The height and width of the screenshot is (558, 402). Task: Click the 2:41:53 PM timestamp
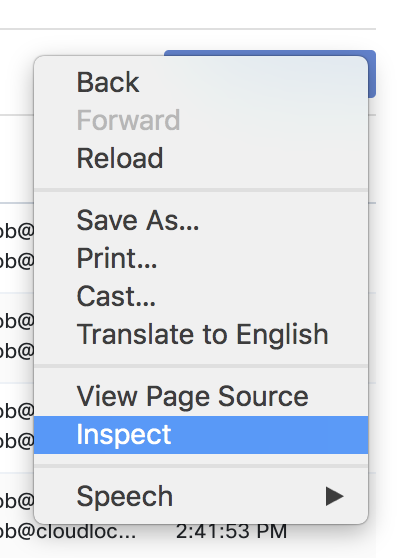pos(231,532)
